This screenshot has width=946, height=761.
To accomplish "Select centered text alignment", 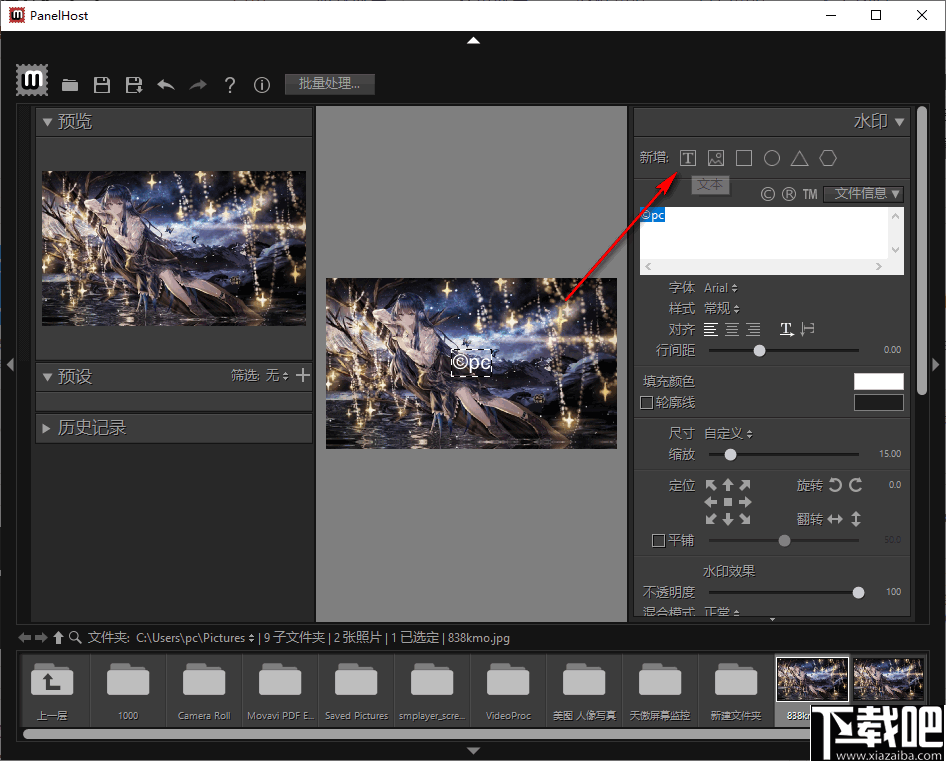I will [732, 330].
